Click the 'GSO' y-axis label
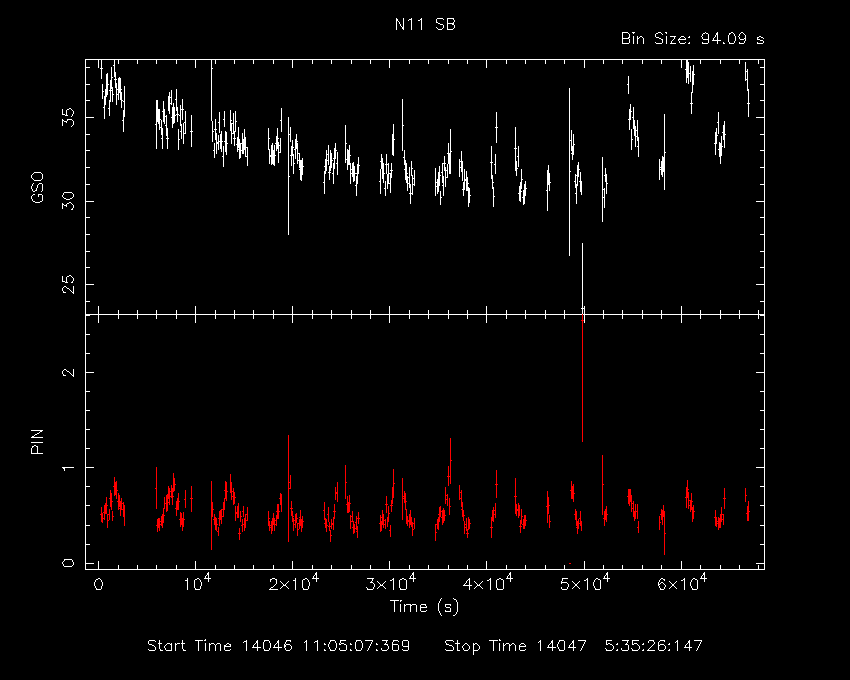850x680 pixels. tap(37, 188)
